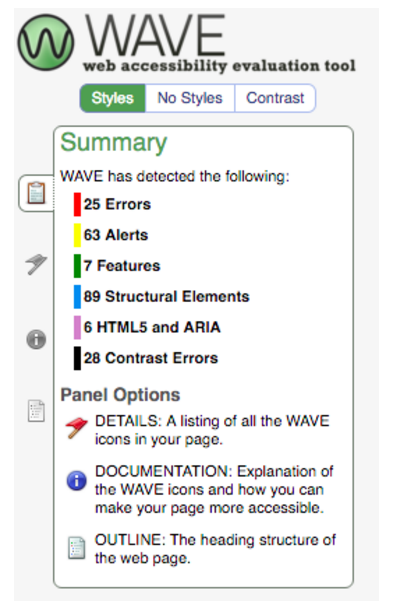The width and height of the screenshot is (395, 616).
Task: Click the WAVE green logo icon
Action: (x=46, y=42)
